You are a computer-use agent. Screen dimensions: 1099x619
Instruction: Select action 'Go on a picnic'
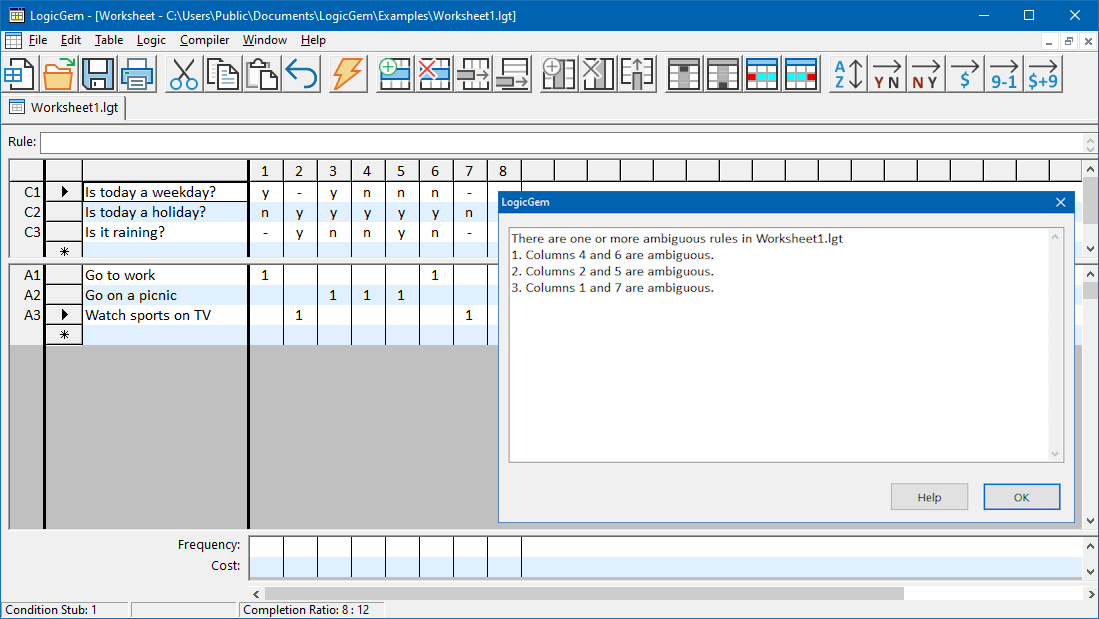point(165,295)
